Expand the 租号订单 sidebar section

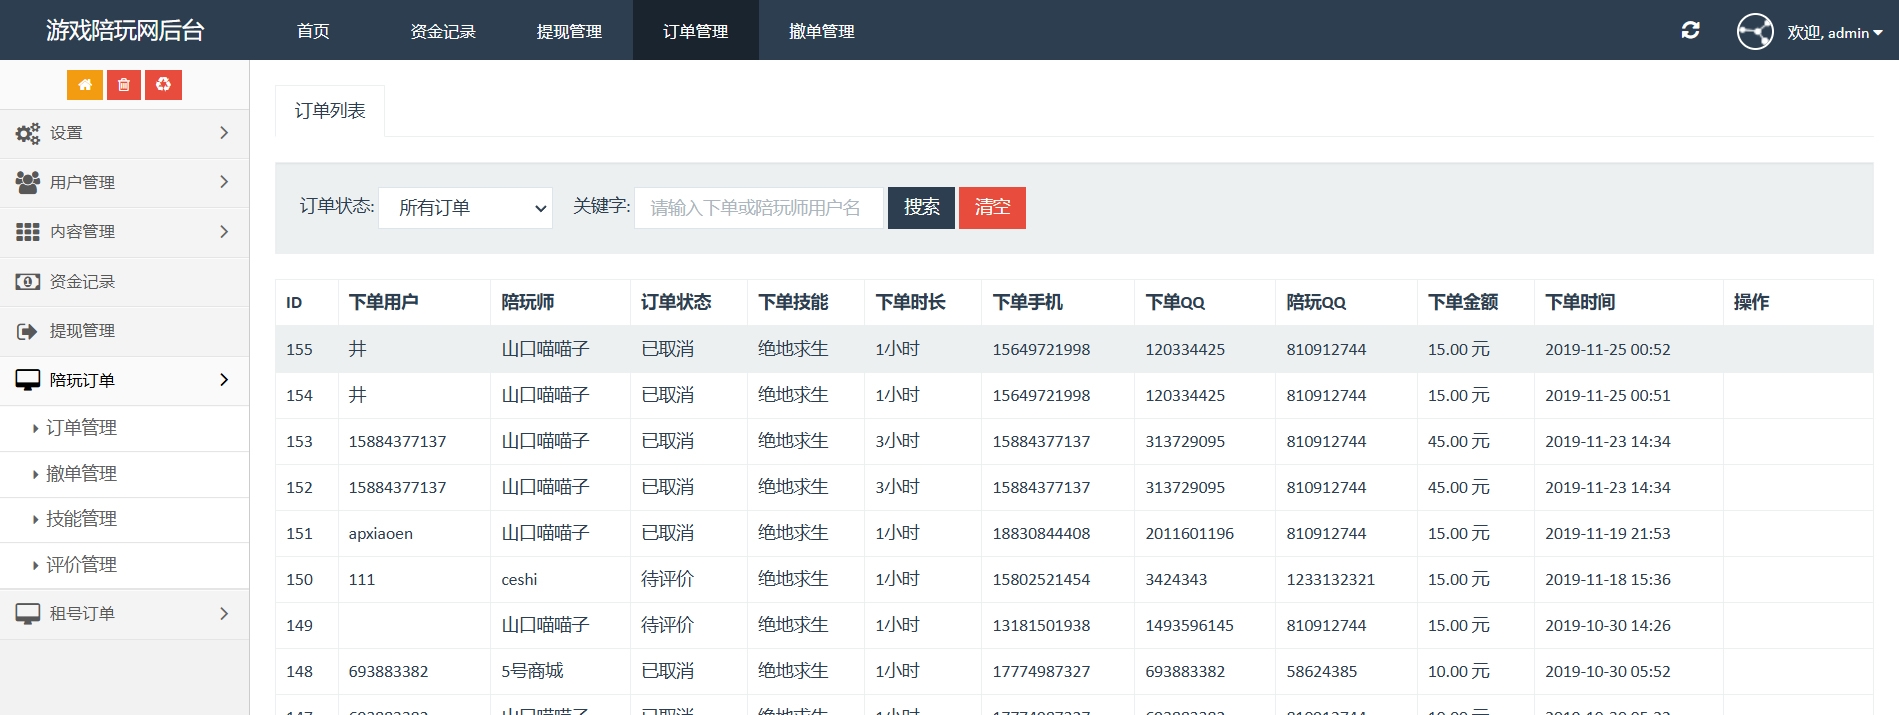[x=124, y=614]
